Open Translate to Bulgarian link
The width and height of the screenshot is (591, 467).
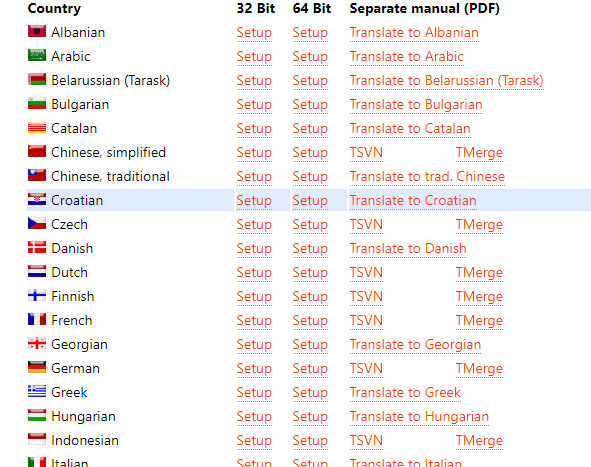416,105
